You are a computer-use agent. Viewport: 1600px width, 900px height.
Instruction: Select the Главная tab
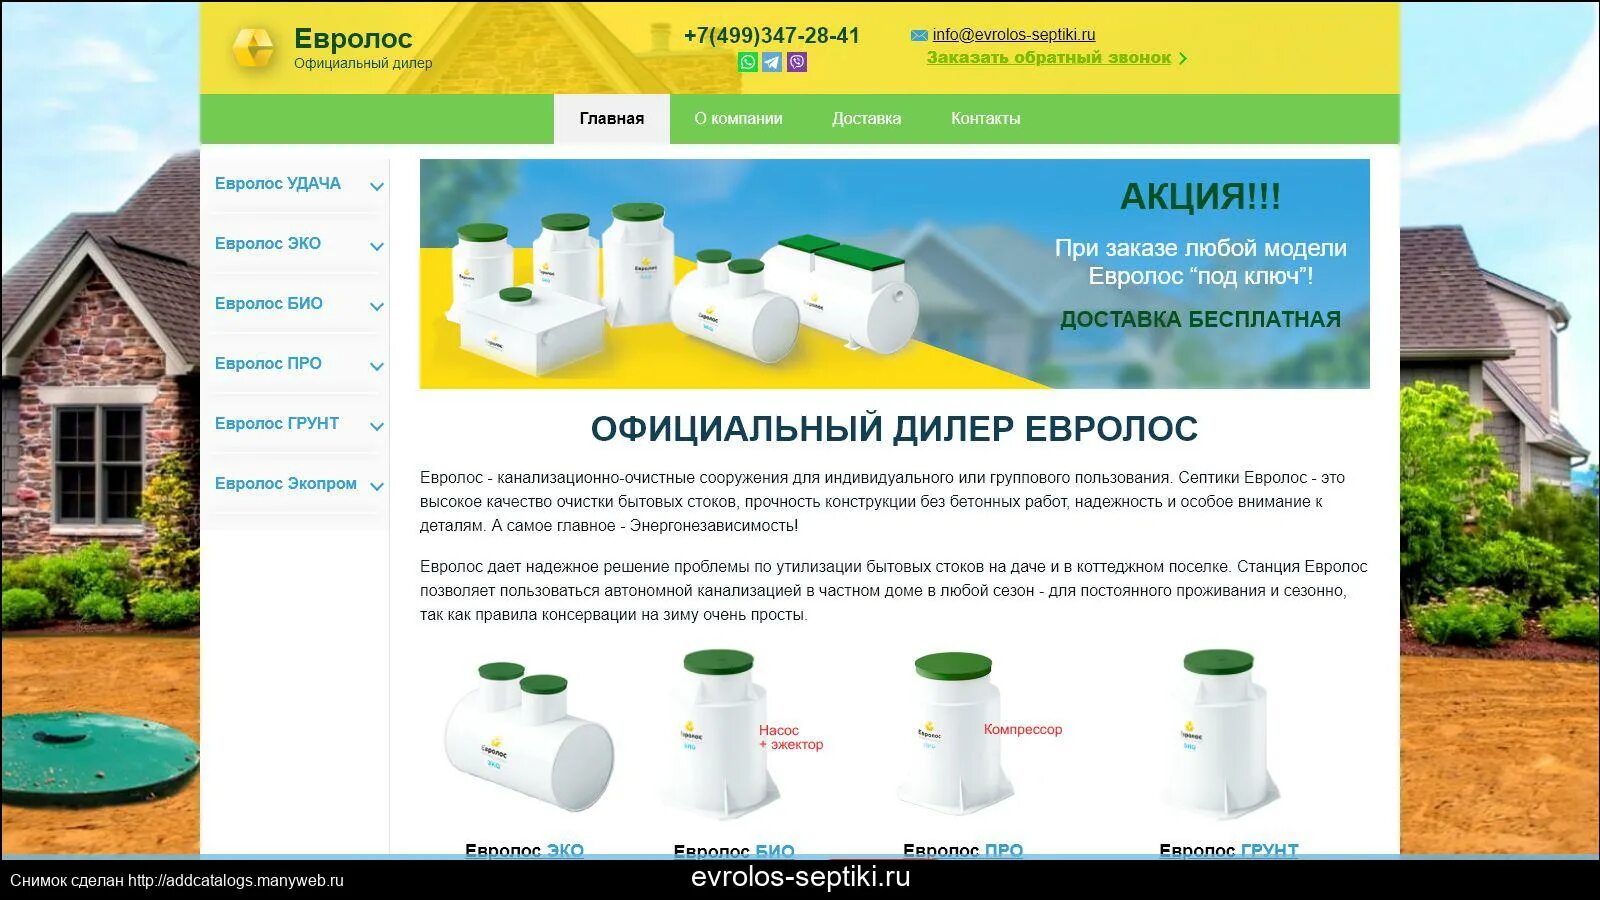pos(612,119)
